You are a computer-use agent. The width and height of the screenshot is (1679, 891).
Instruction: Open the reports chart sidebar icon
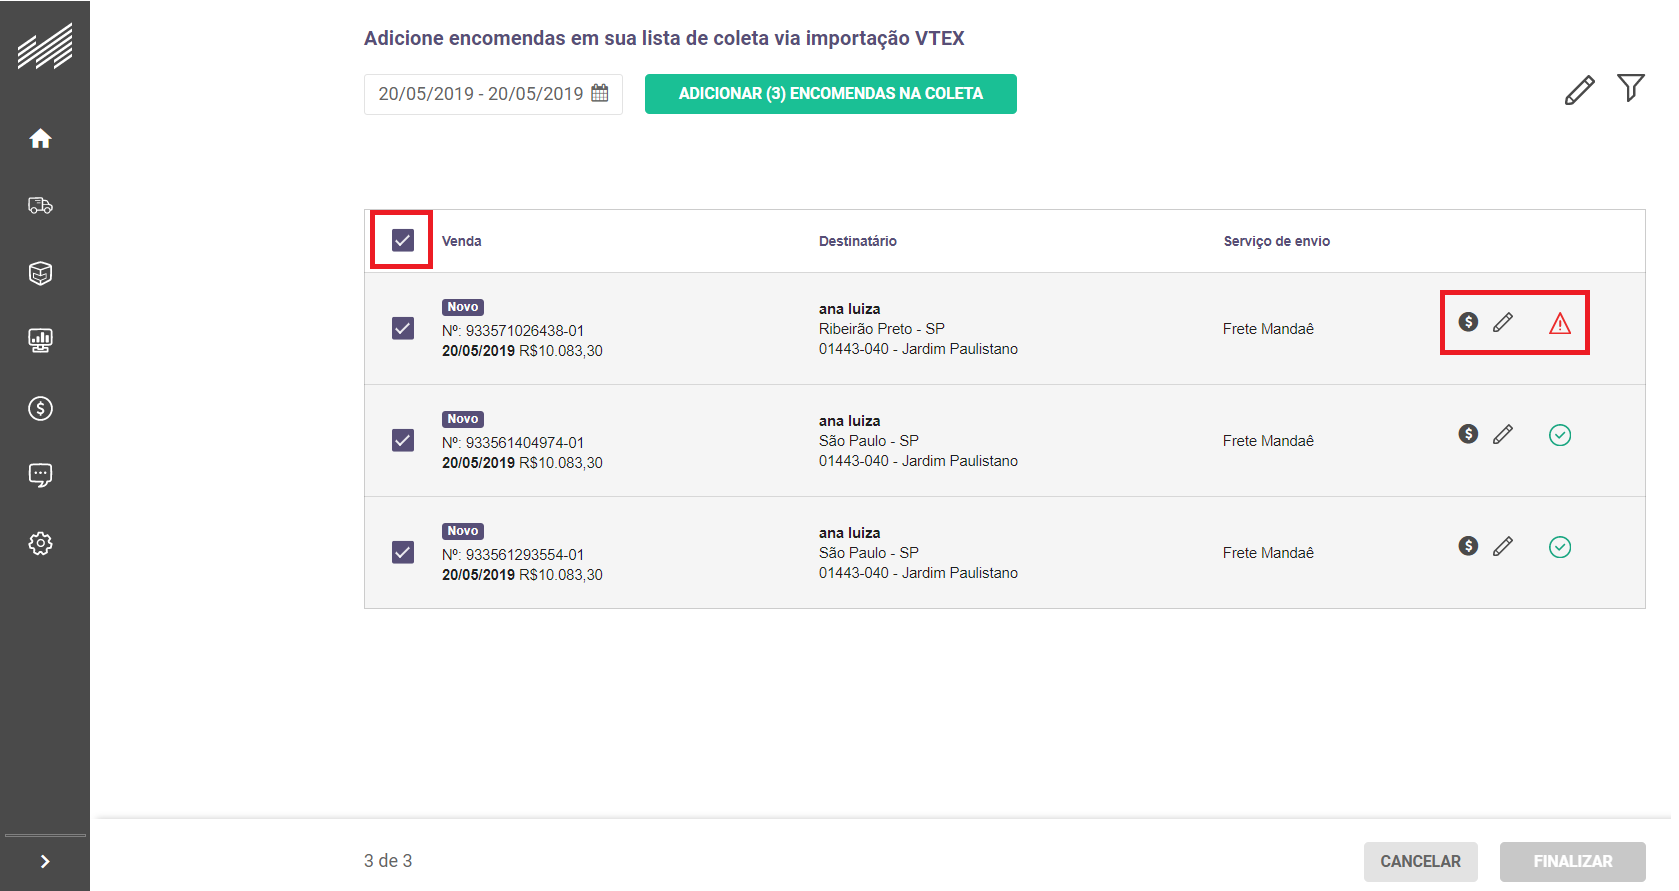pos(40,341)
